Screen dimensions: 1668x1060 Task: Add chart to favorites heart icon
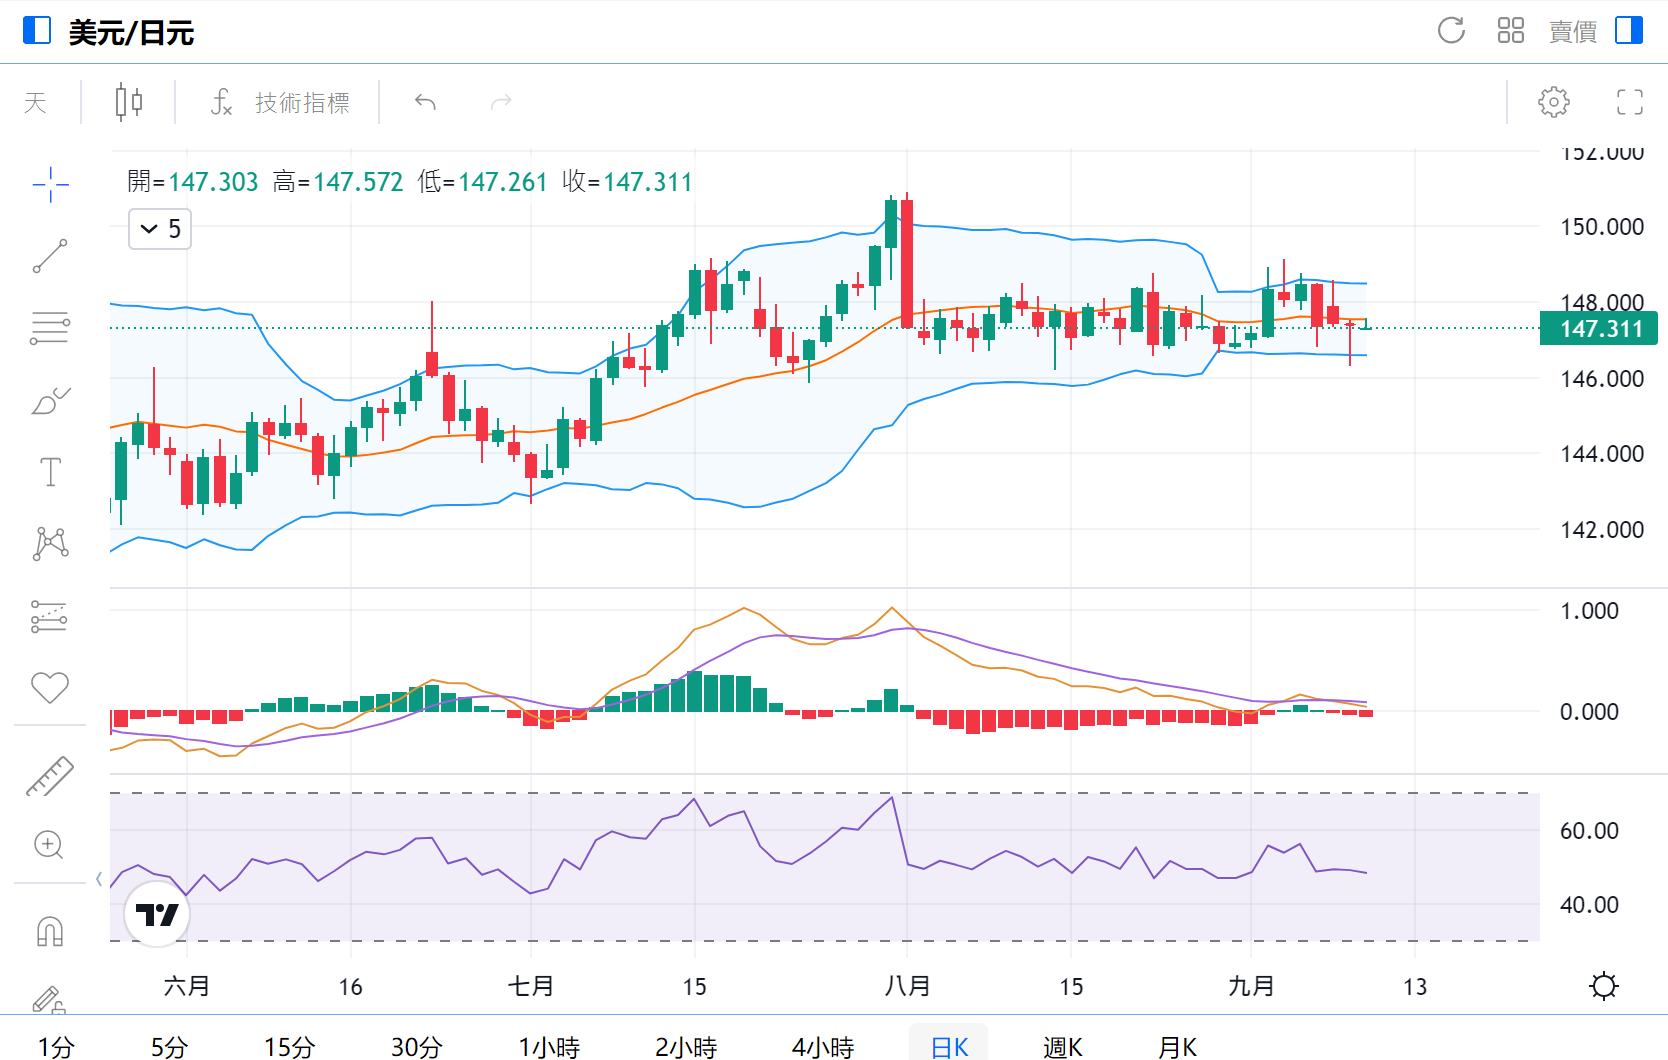(x=50, y=687)
